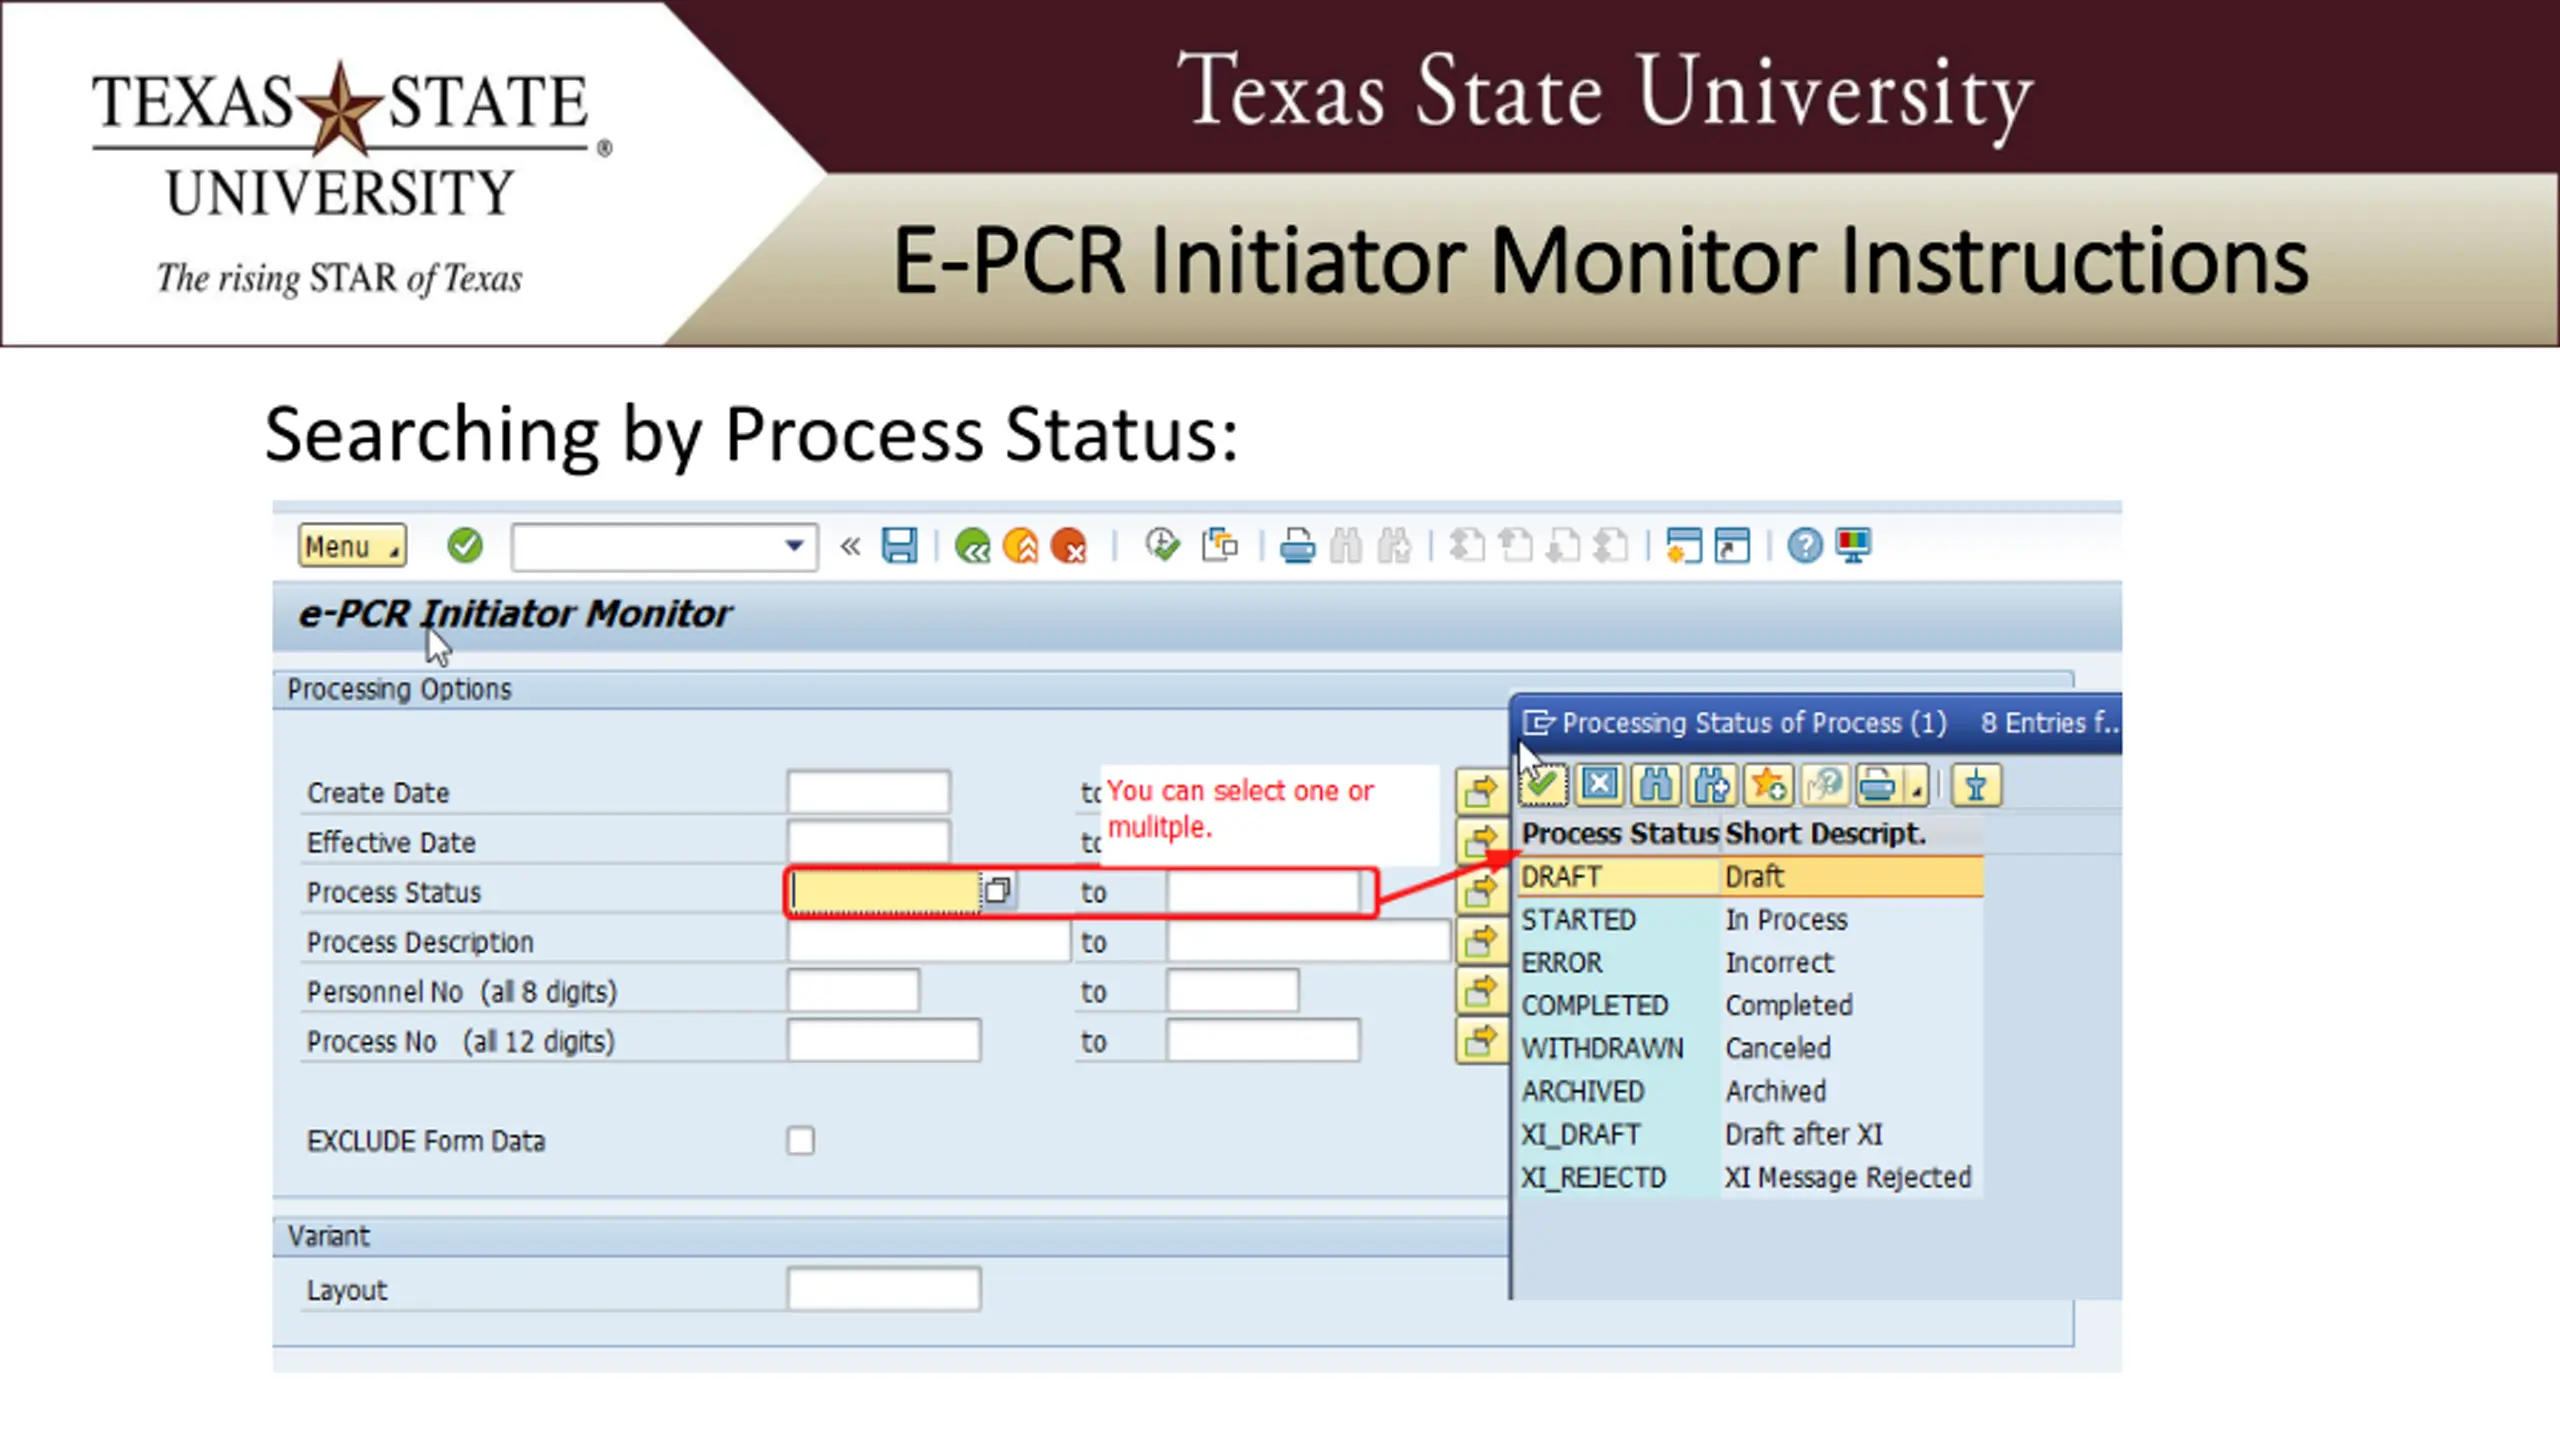This screenshot has height=1440, width=2560.
Task: Click multiple selection arrow for Process No
Action: (1481, 1040)
